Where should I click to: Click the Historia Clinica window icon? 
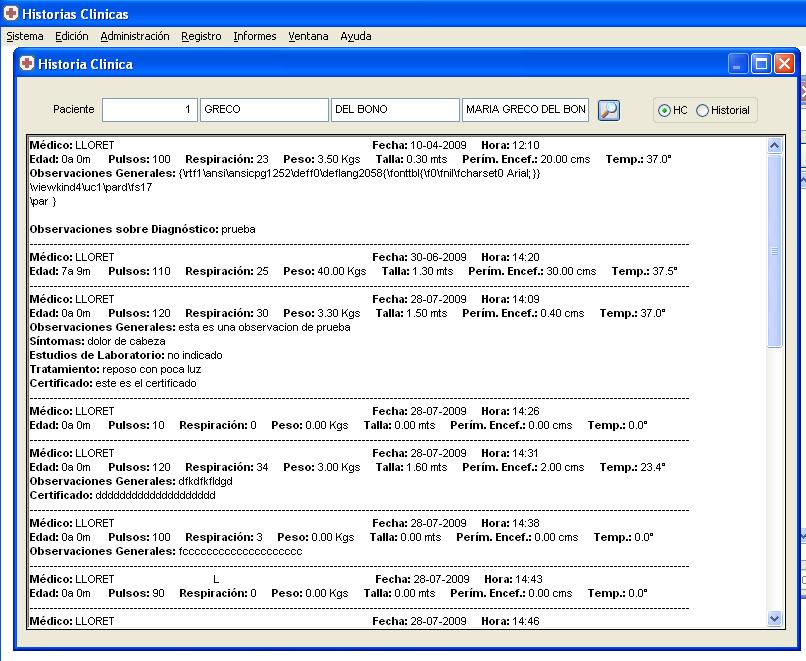[27, 64]
